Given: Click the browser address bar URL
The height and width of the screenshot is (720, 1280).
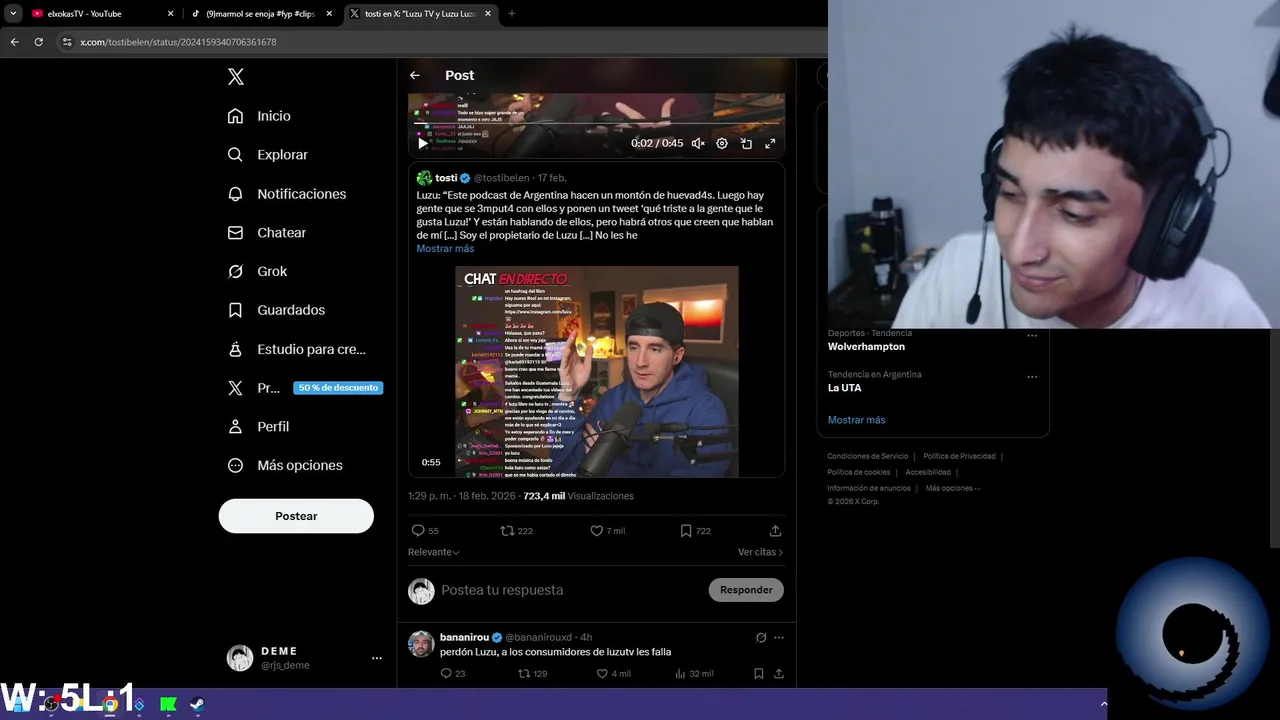Looking at the screenshot, I should 178,42.
